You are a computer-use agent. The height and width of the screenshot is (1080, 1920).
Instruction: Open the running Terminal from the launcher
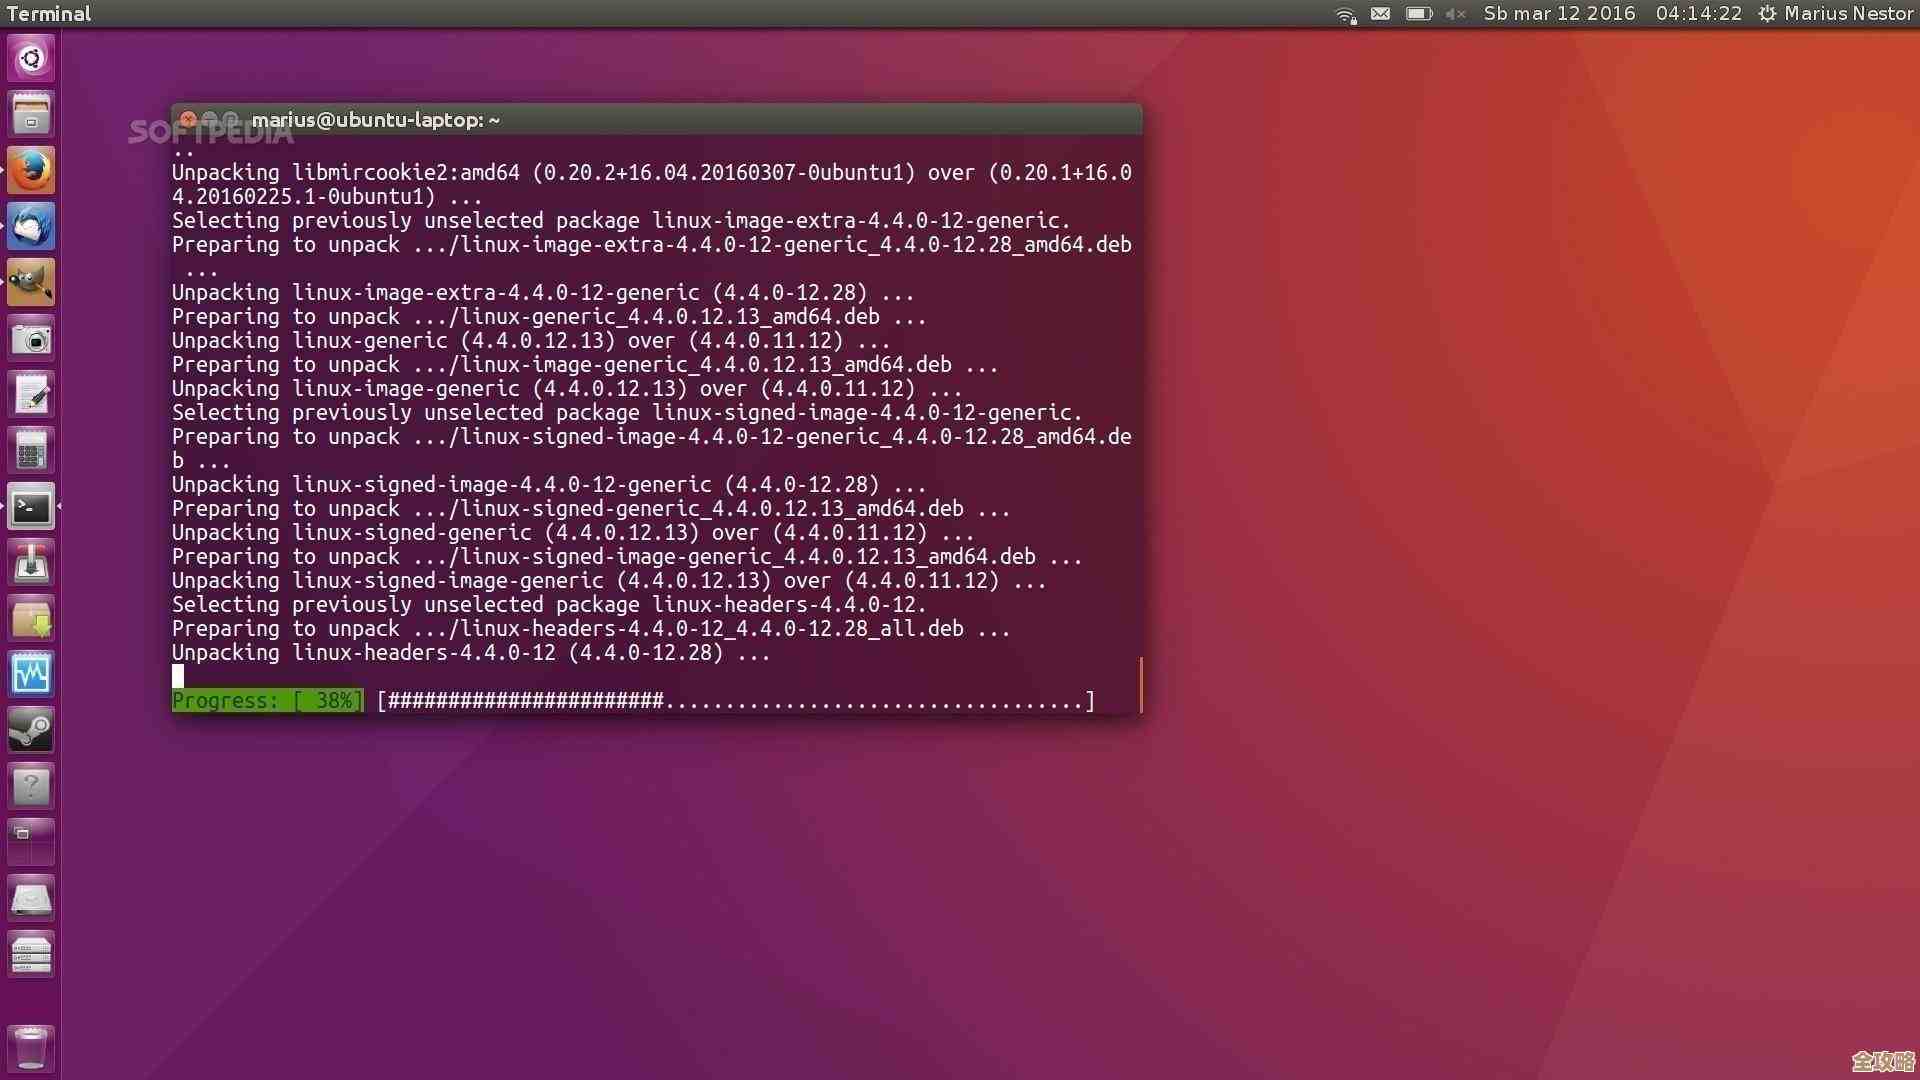[x=31, y=506]
